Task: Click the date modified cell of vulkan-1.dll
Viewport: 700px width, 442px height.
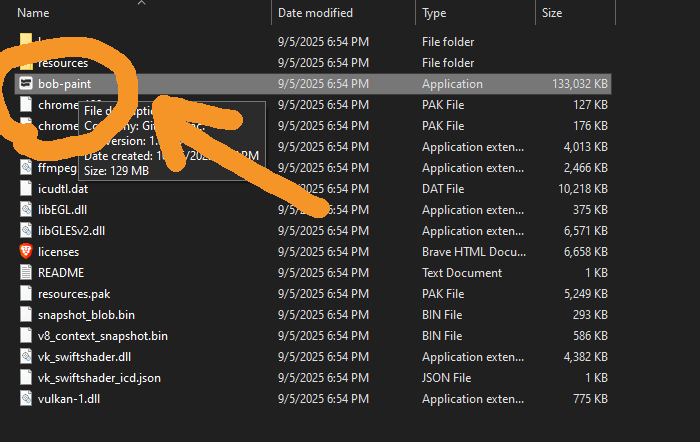Action: point(323,399)
